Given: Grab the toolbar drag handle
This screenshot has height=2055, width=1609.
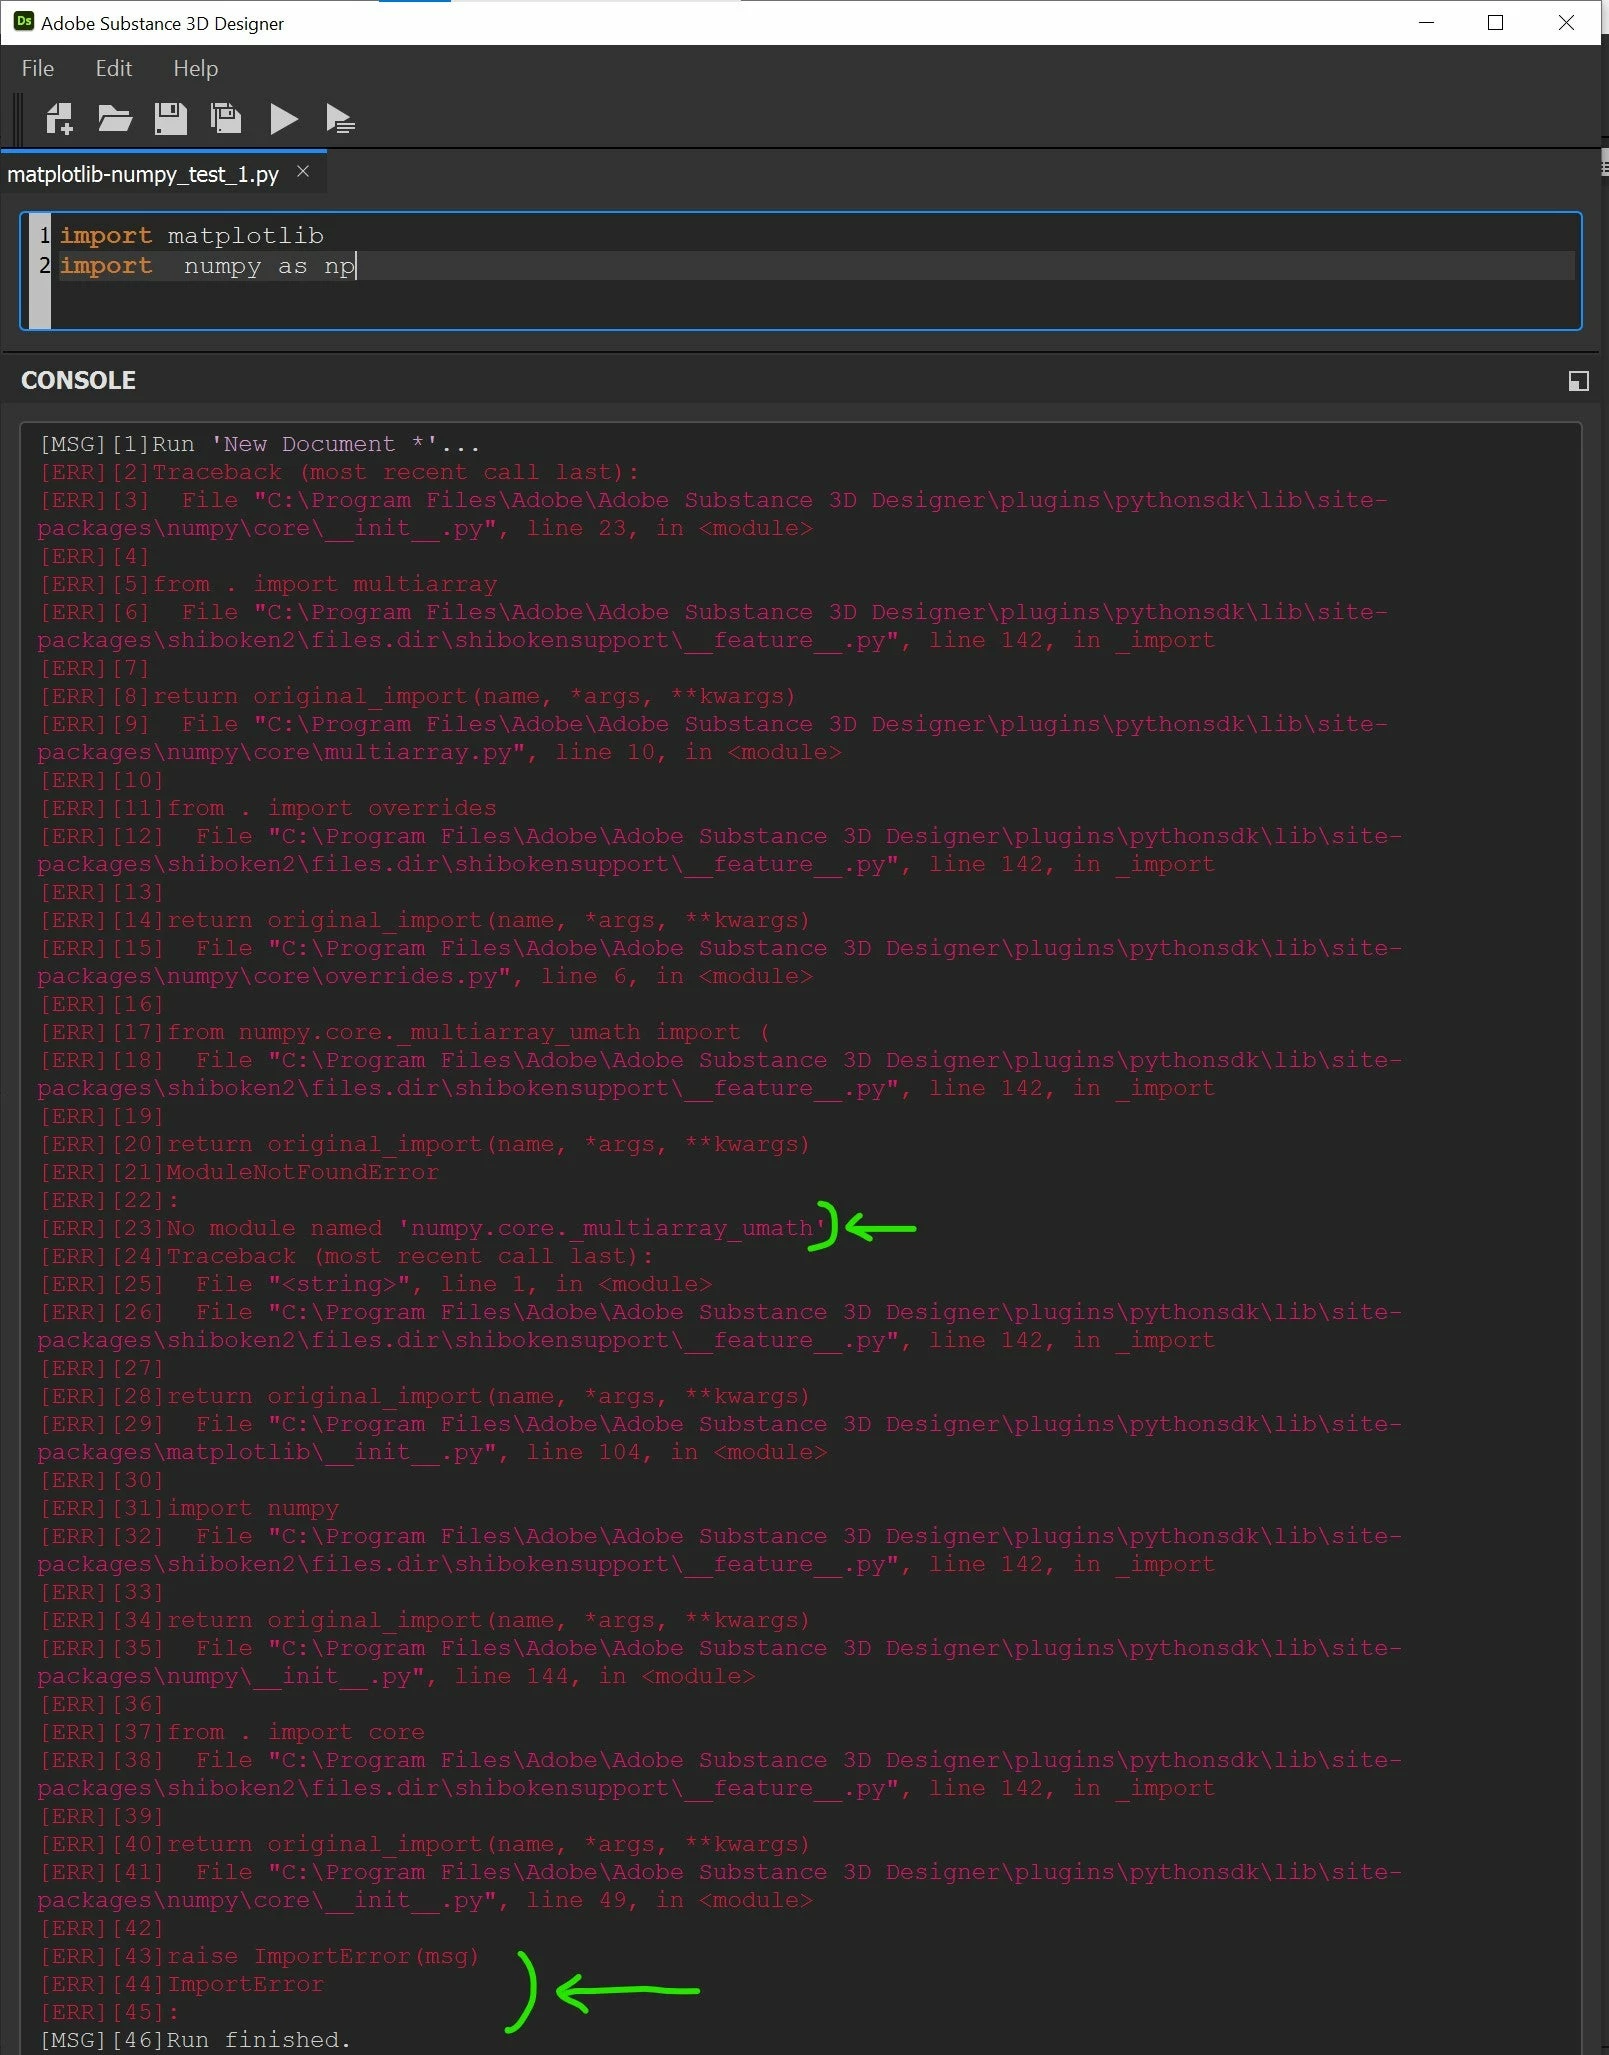Looking at the screenshot, I should tap(17, 119).
